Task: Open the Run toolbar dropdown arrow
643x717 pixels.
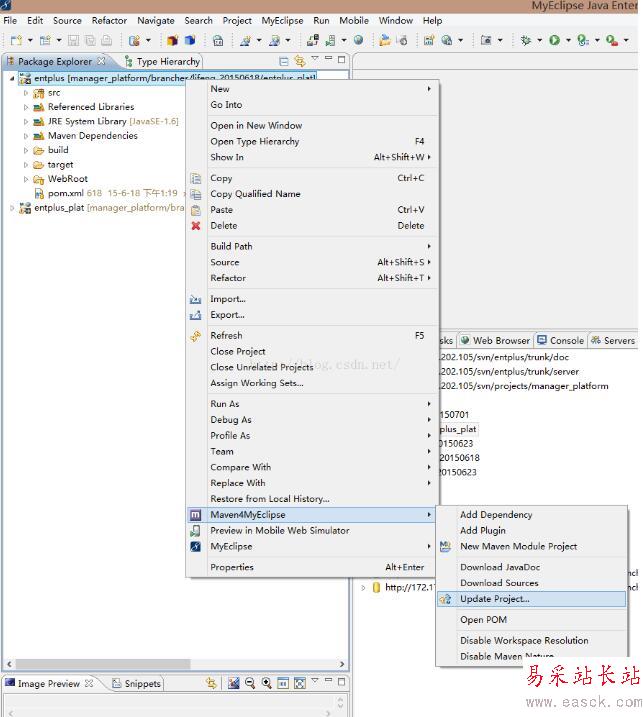Action: tap(568, 40)
